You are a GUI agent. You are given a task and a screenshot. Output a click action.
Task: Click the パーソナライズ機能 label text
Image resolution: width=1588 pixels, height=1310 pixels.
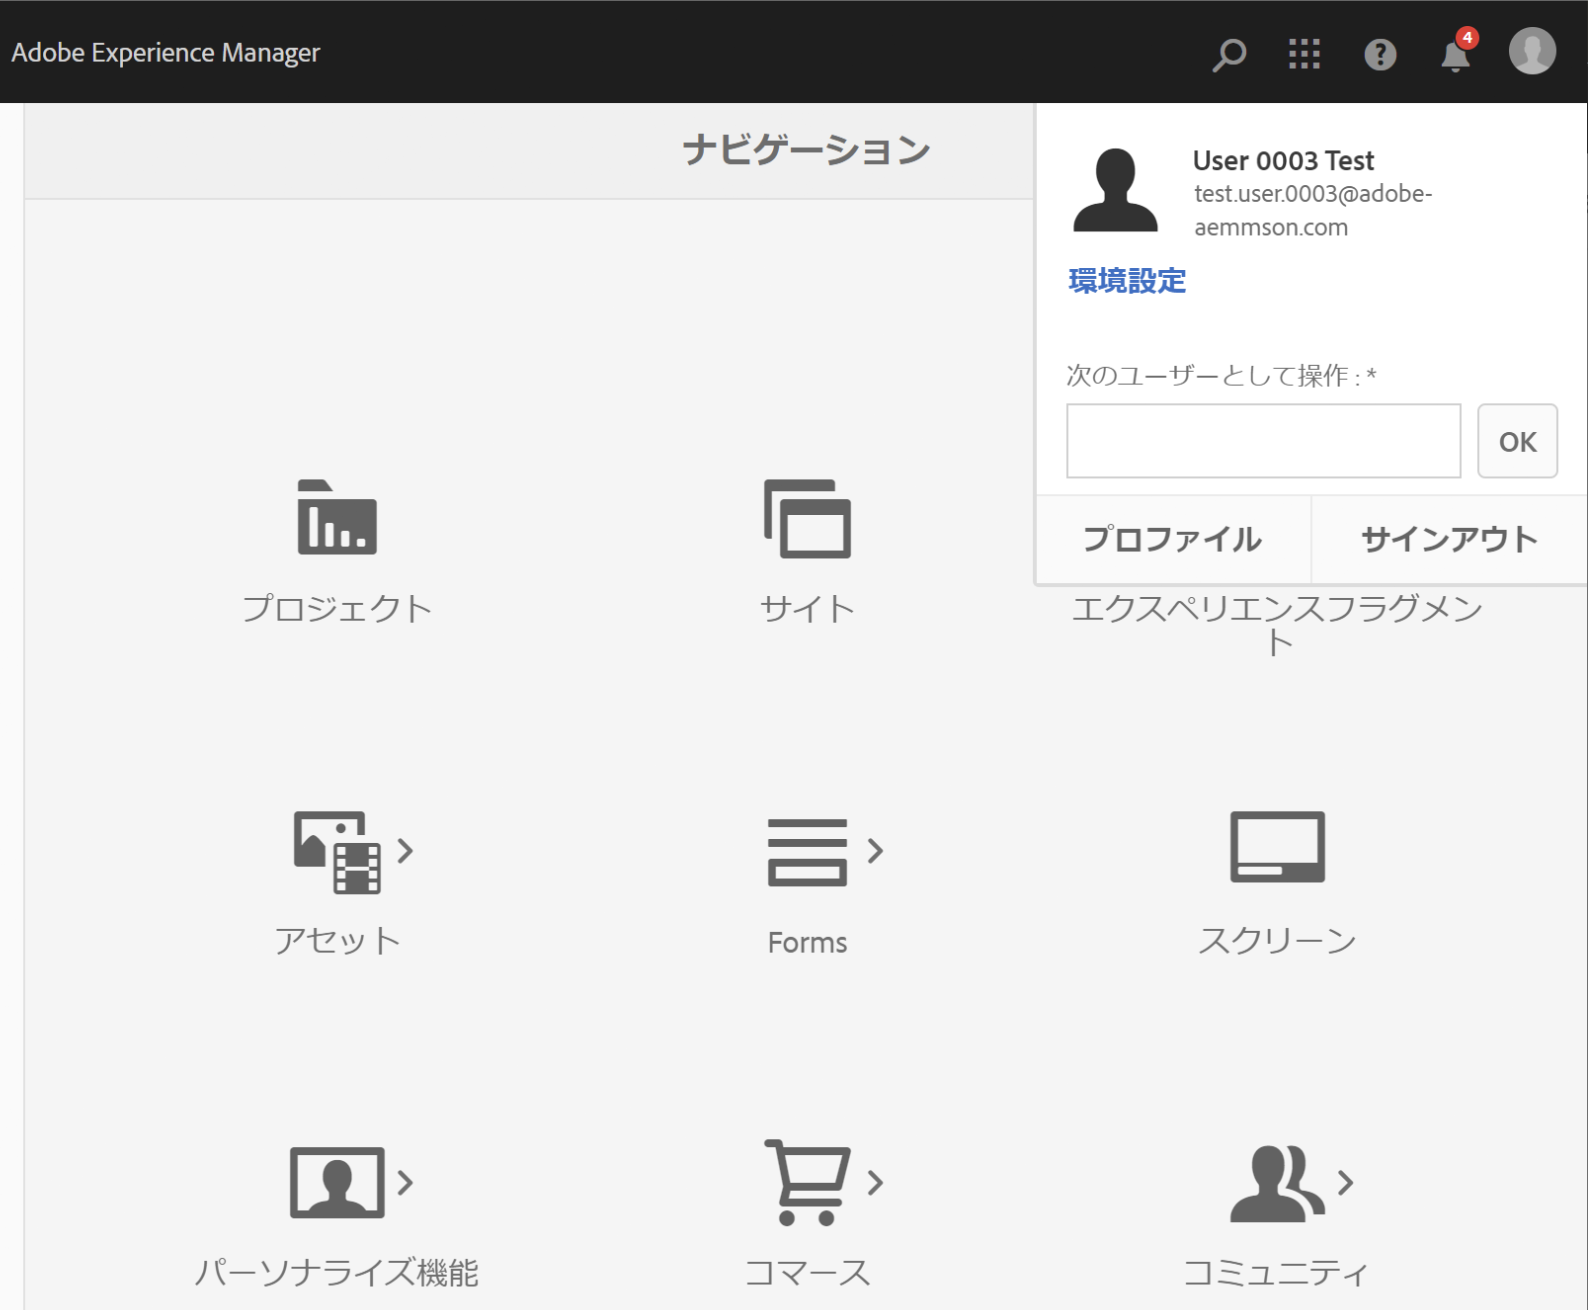337,1272
